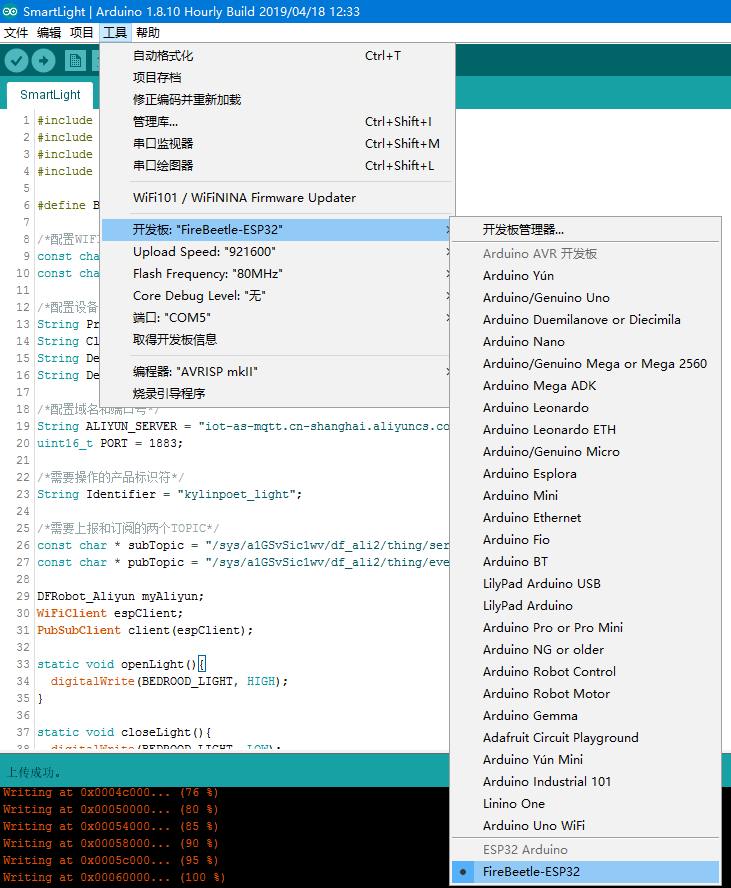
Task: Select Arduino NG or older board
Action: click(586, 650)
